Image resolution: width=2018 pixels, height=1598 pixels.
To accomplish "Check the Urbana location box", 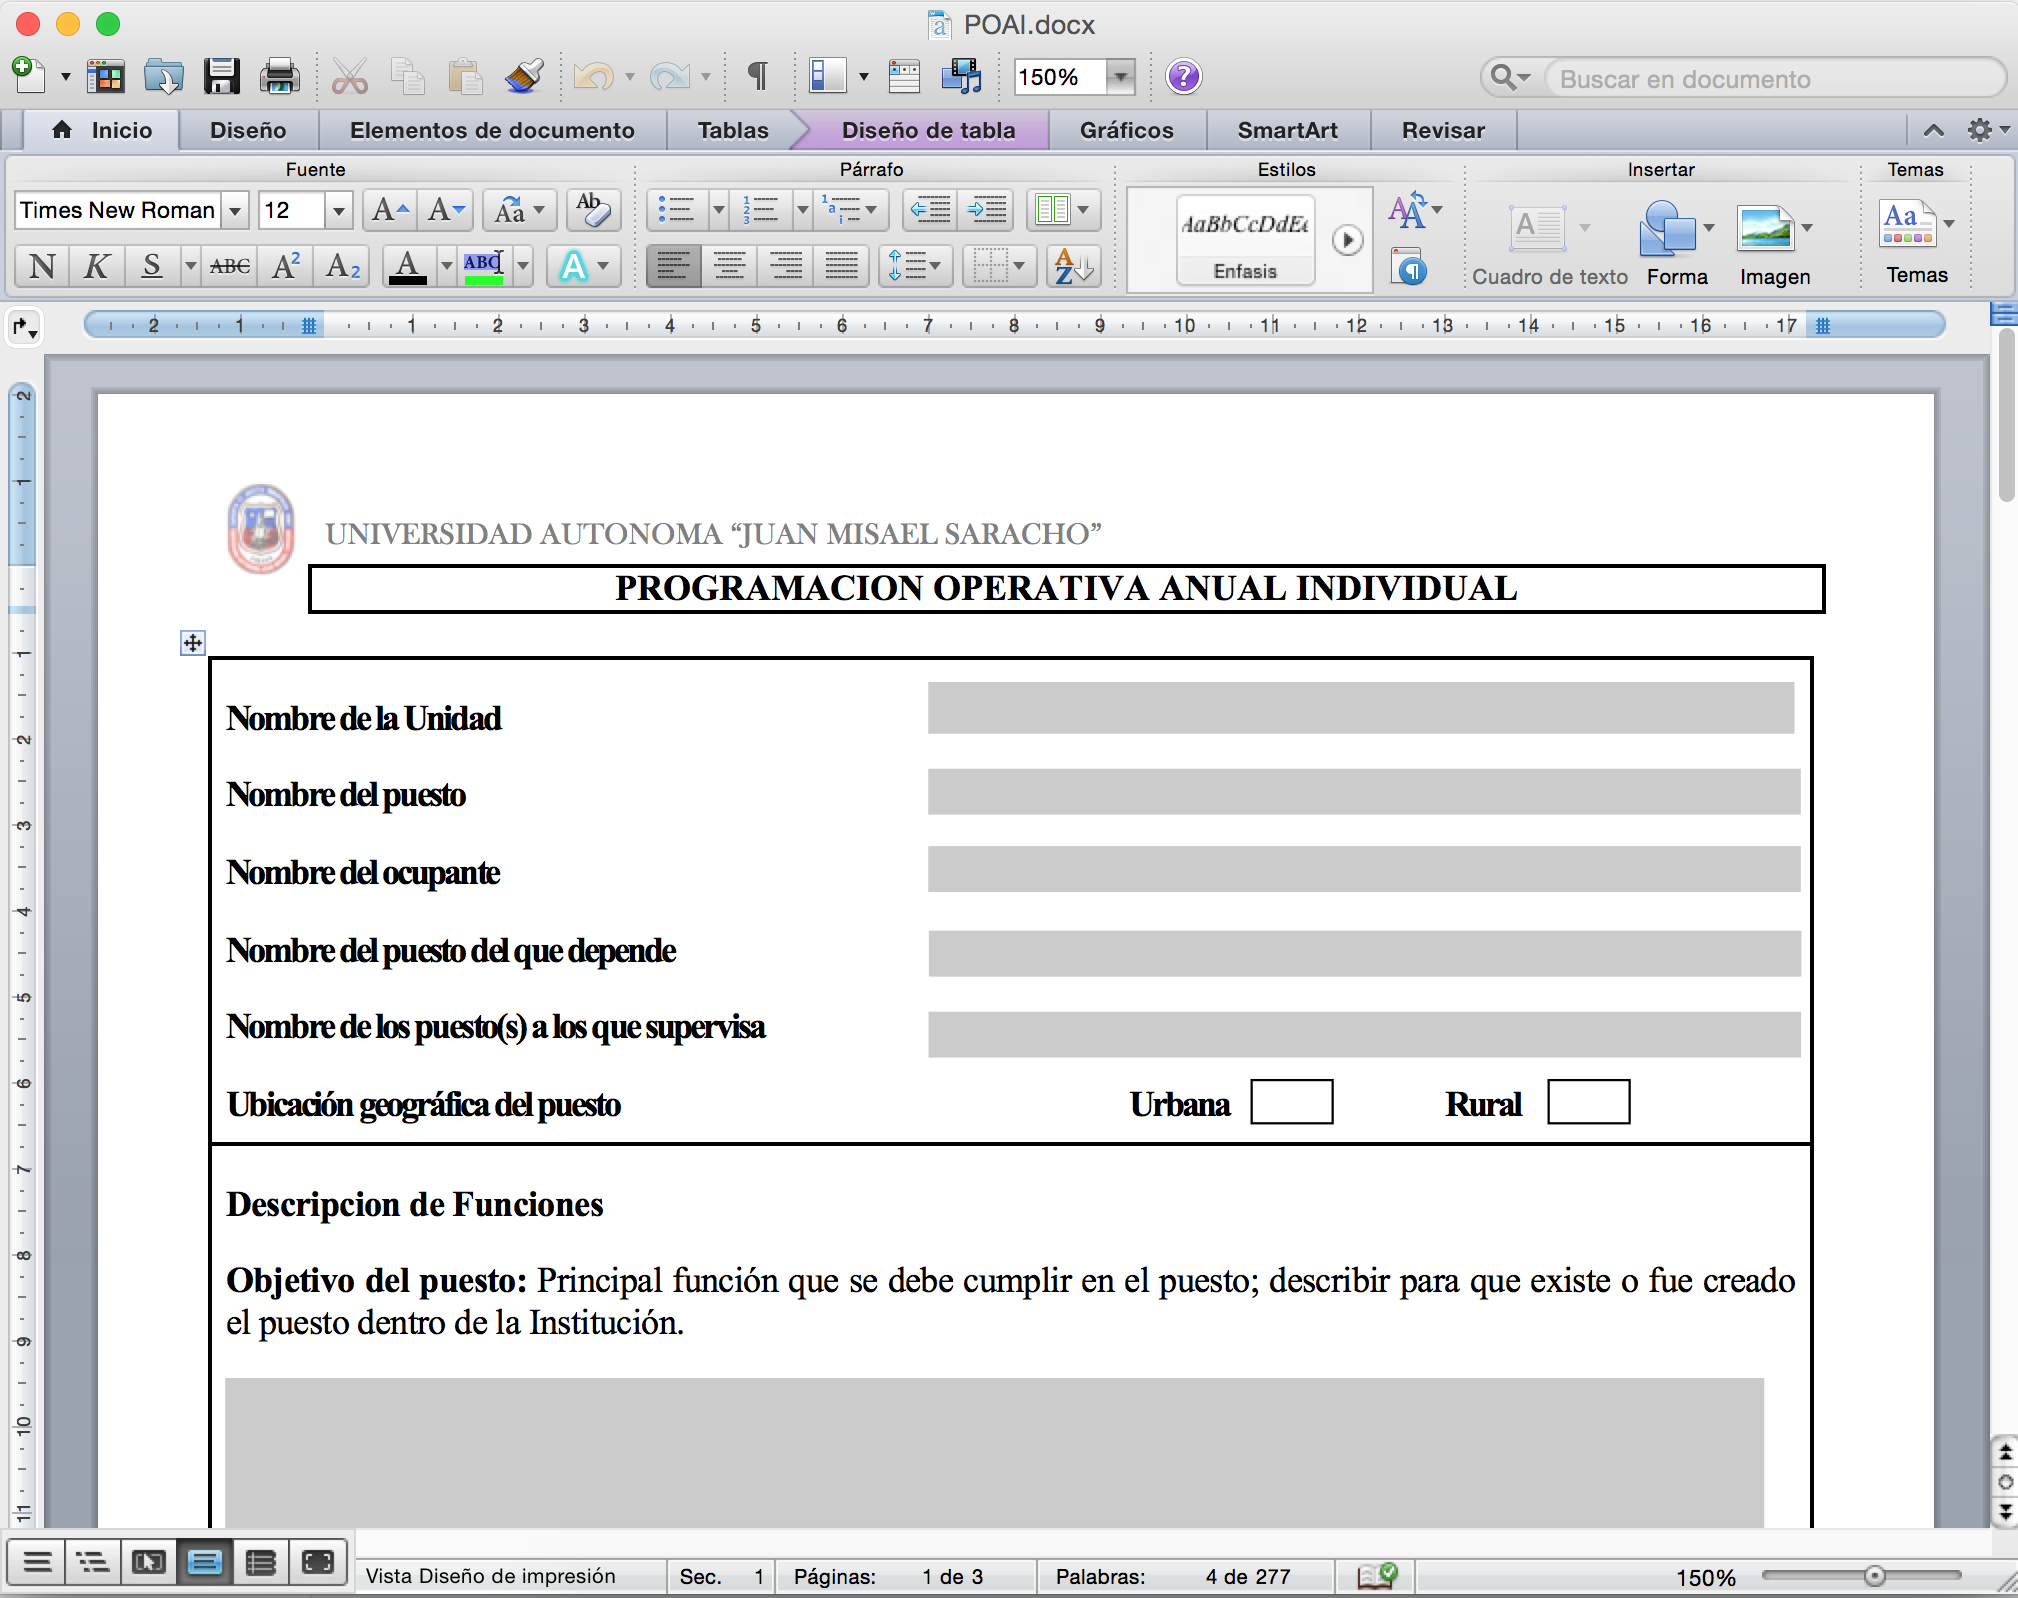I will click(x=1291, y=1102).
